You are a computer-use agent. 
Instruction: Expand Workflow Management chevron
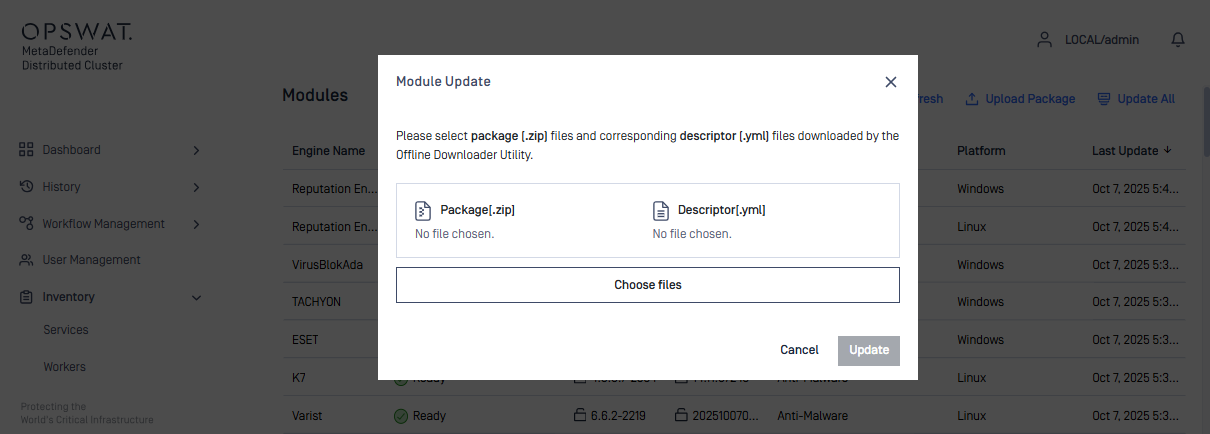[x=196, y=224]
